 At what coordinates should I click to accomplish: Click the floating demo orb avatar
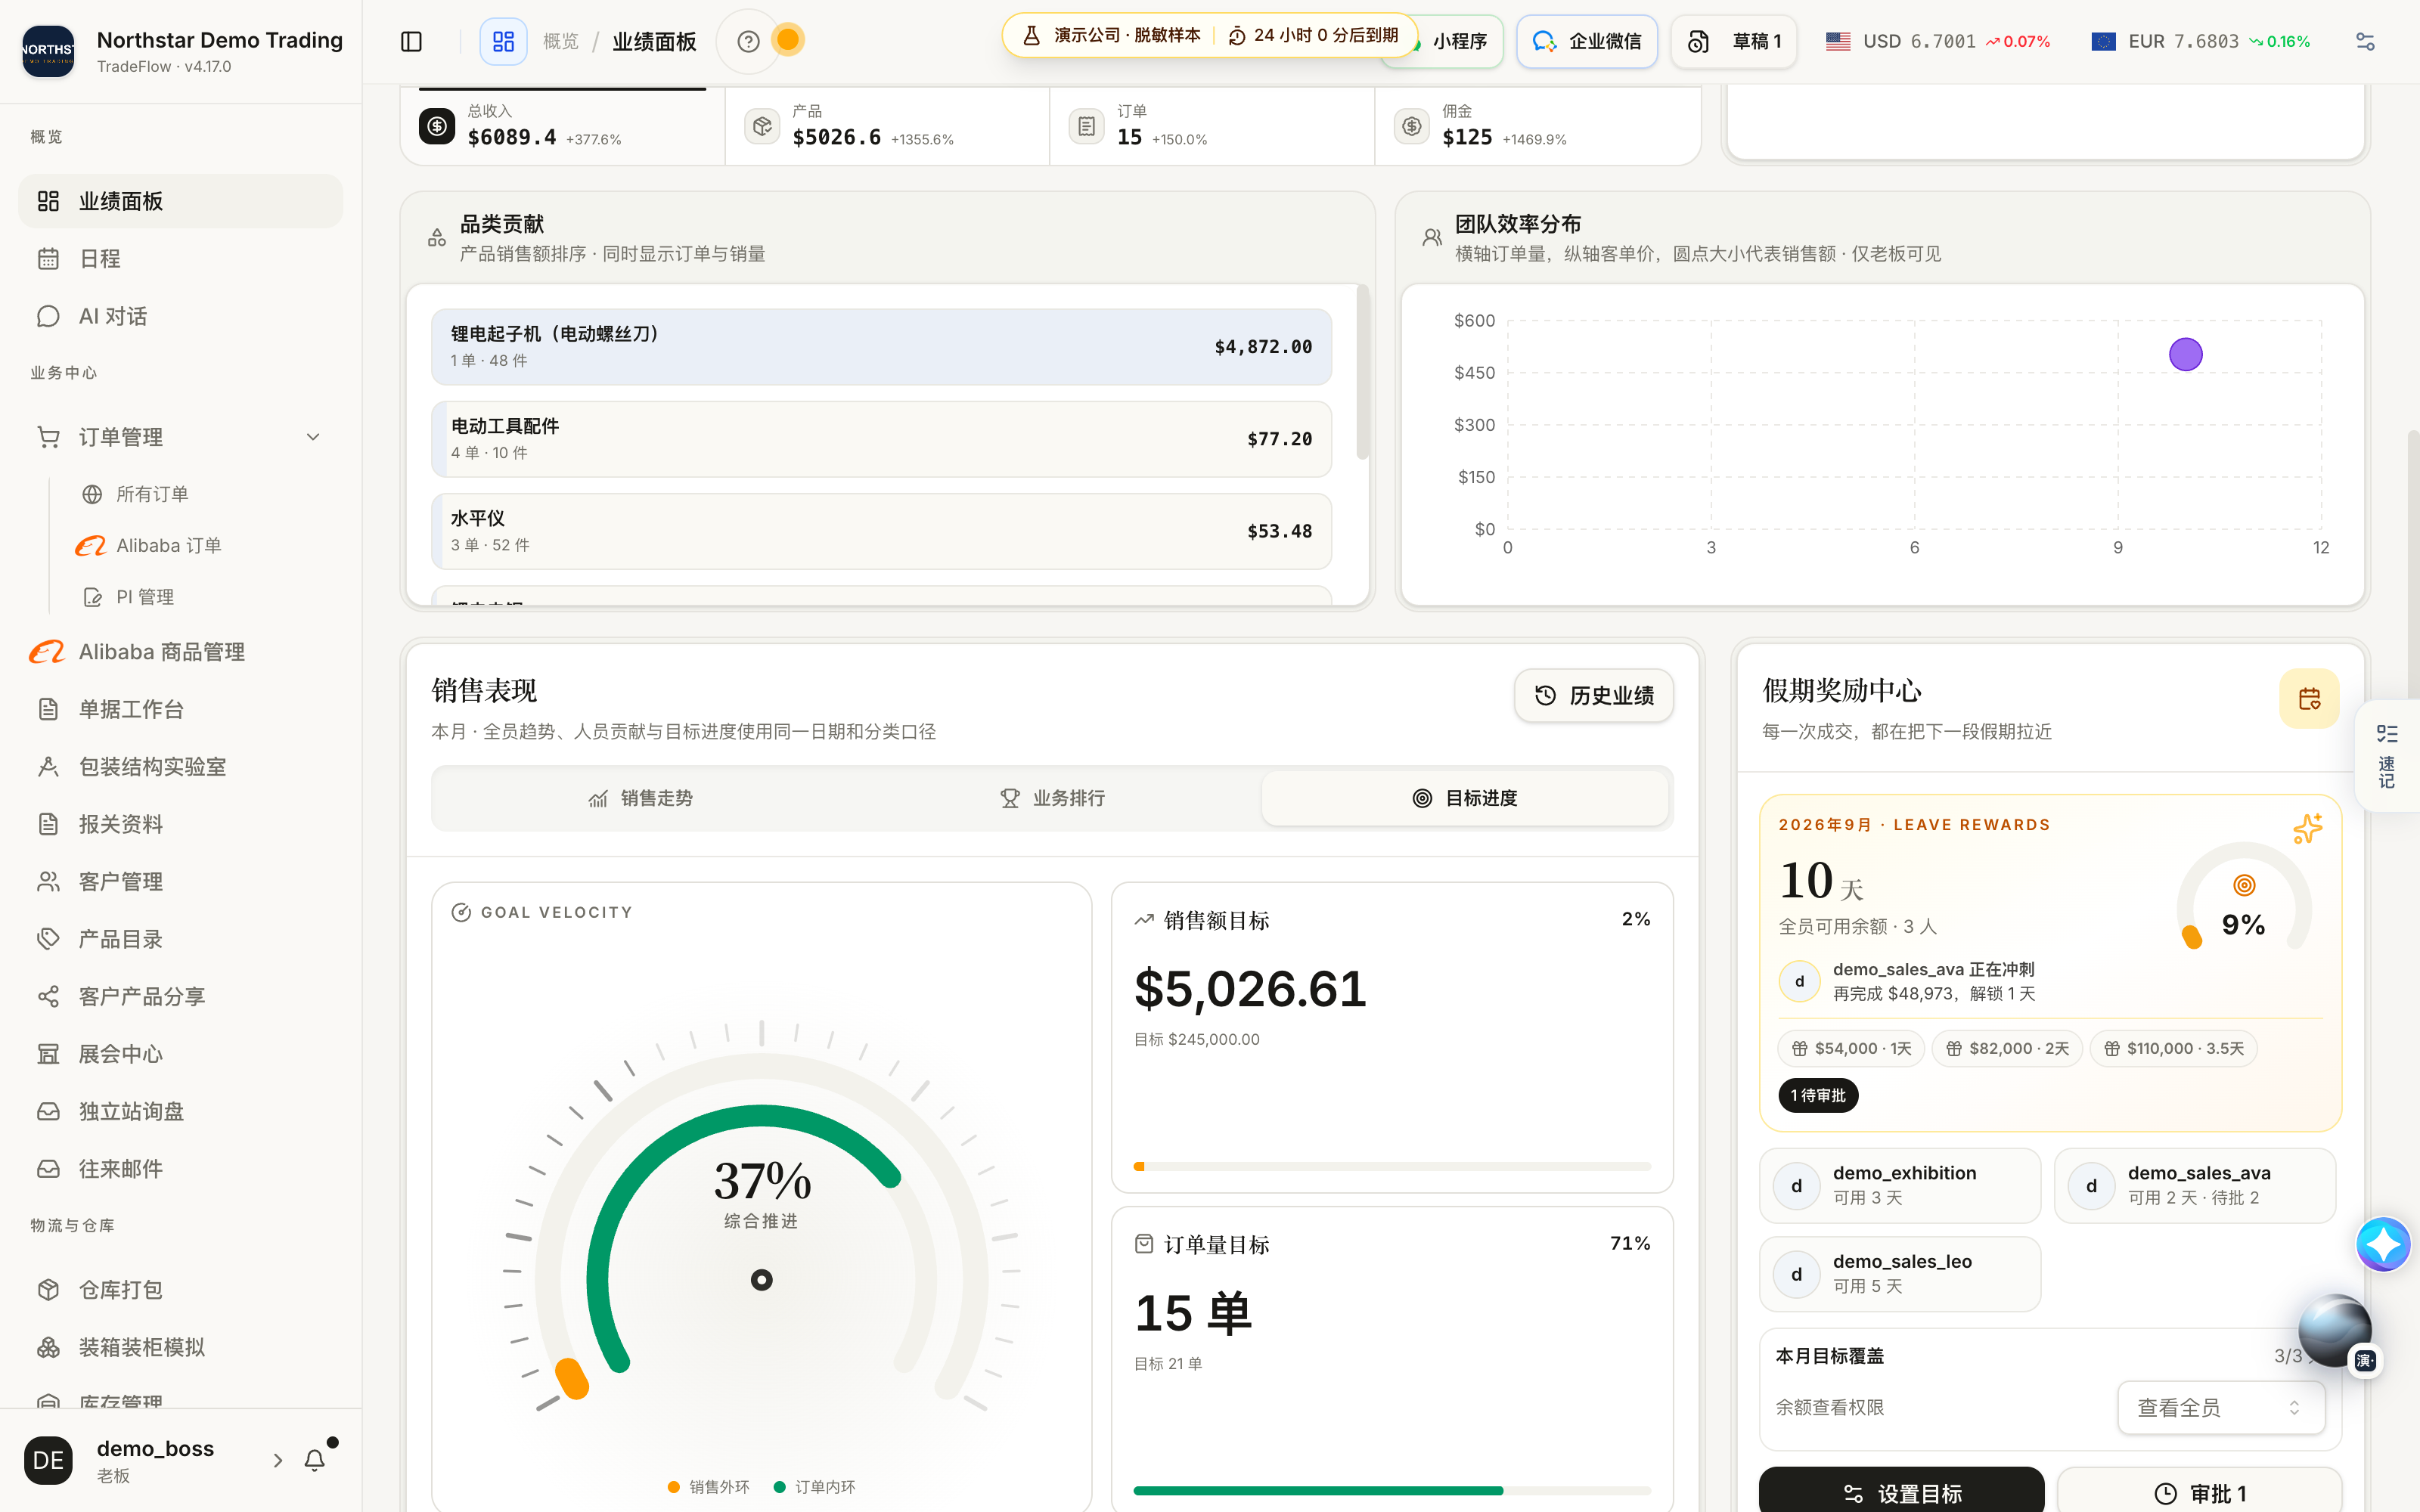coord(2335,1330)
